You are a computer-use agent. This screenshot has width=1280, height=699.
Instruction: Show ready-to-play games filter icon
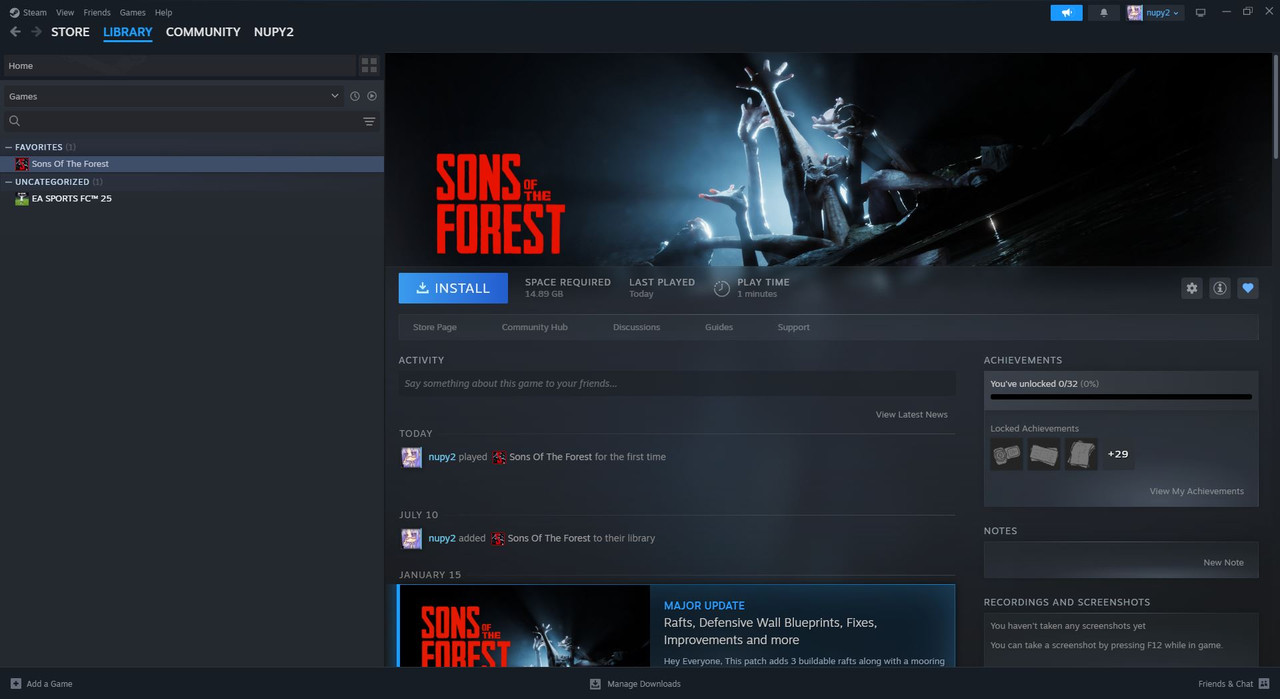(x=372, y=96)
